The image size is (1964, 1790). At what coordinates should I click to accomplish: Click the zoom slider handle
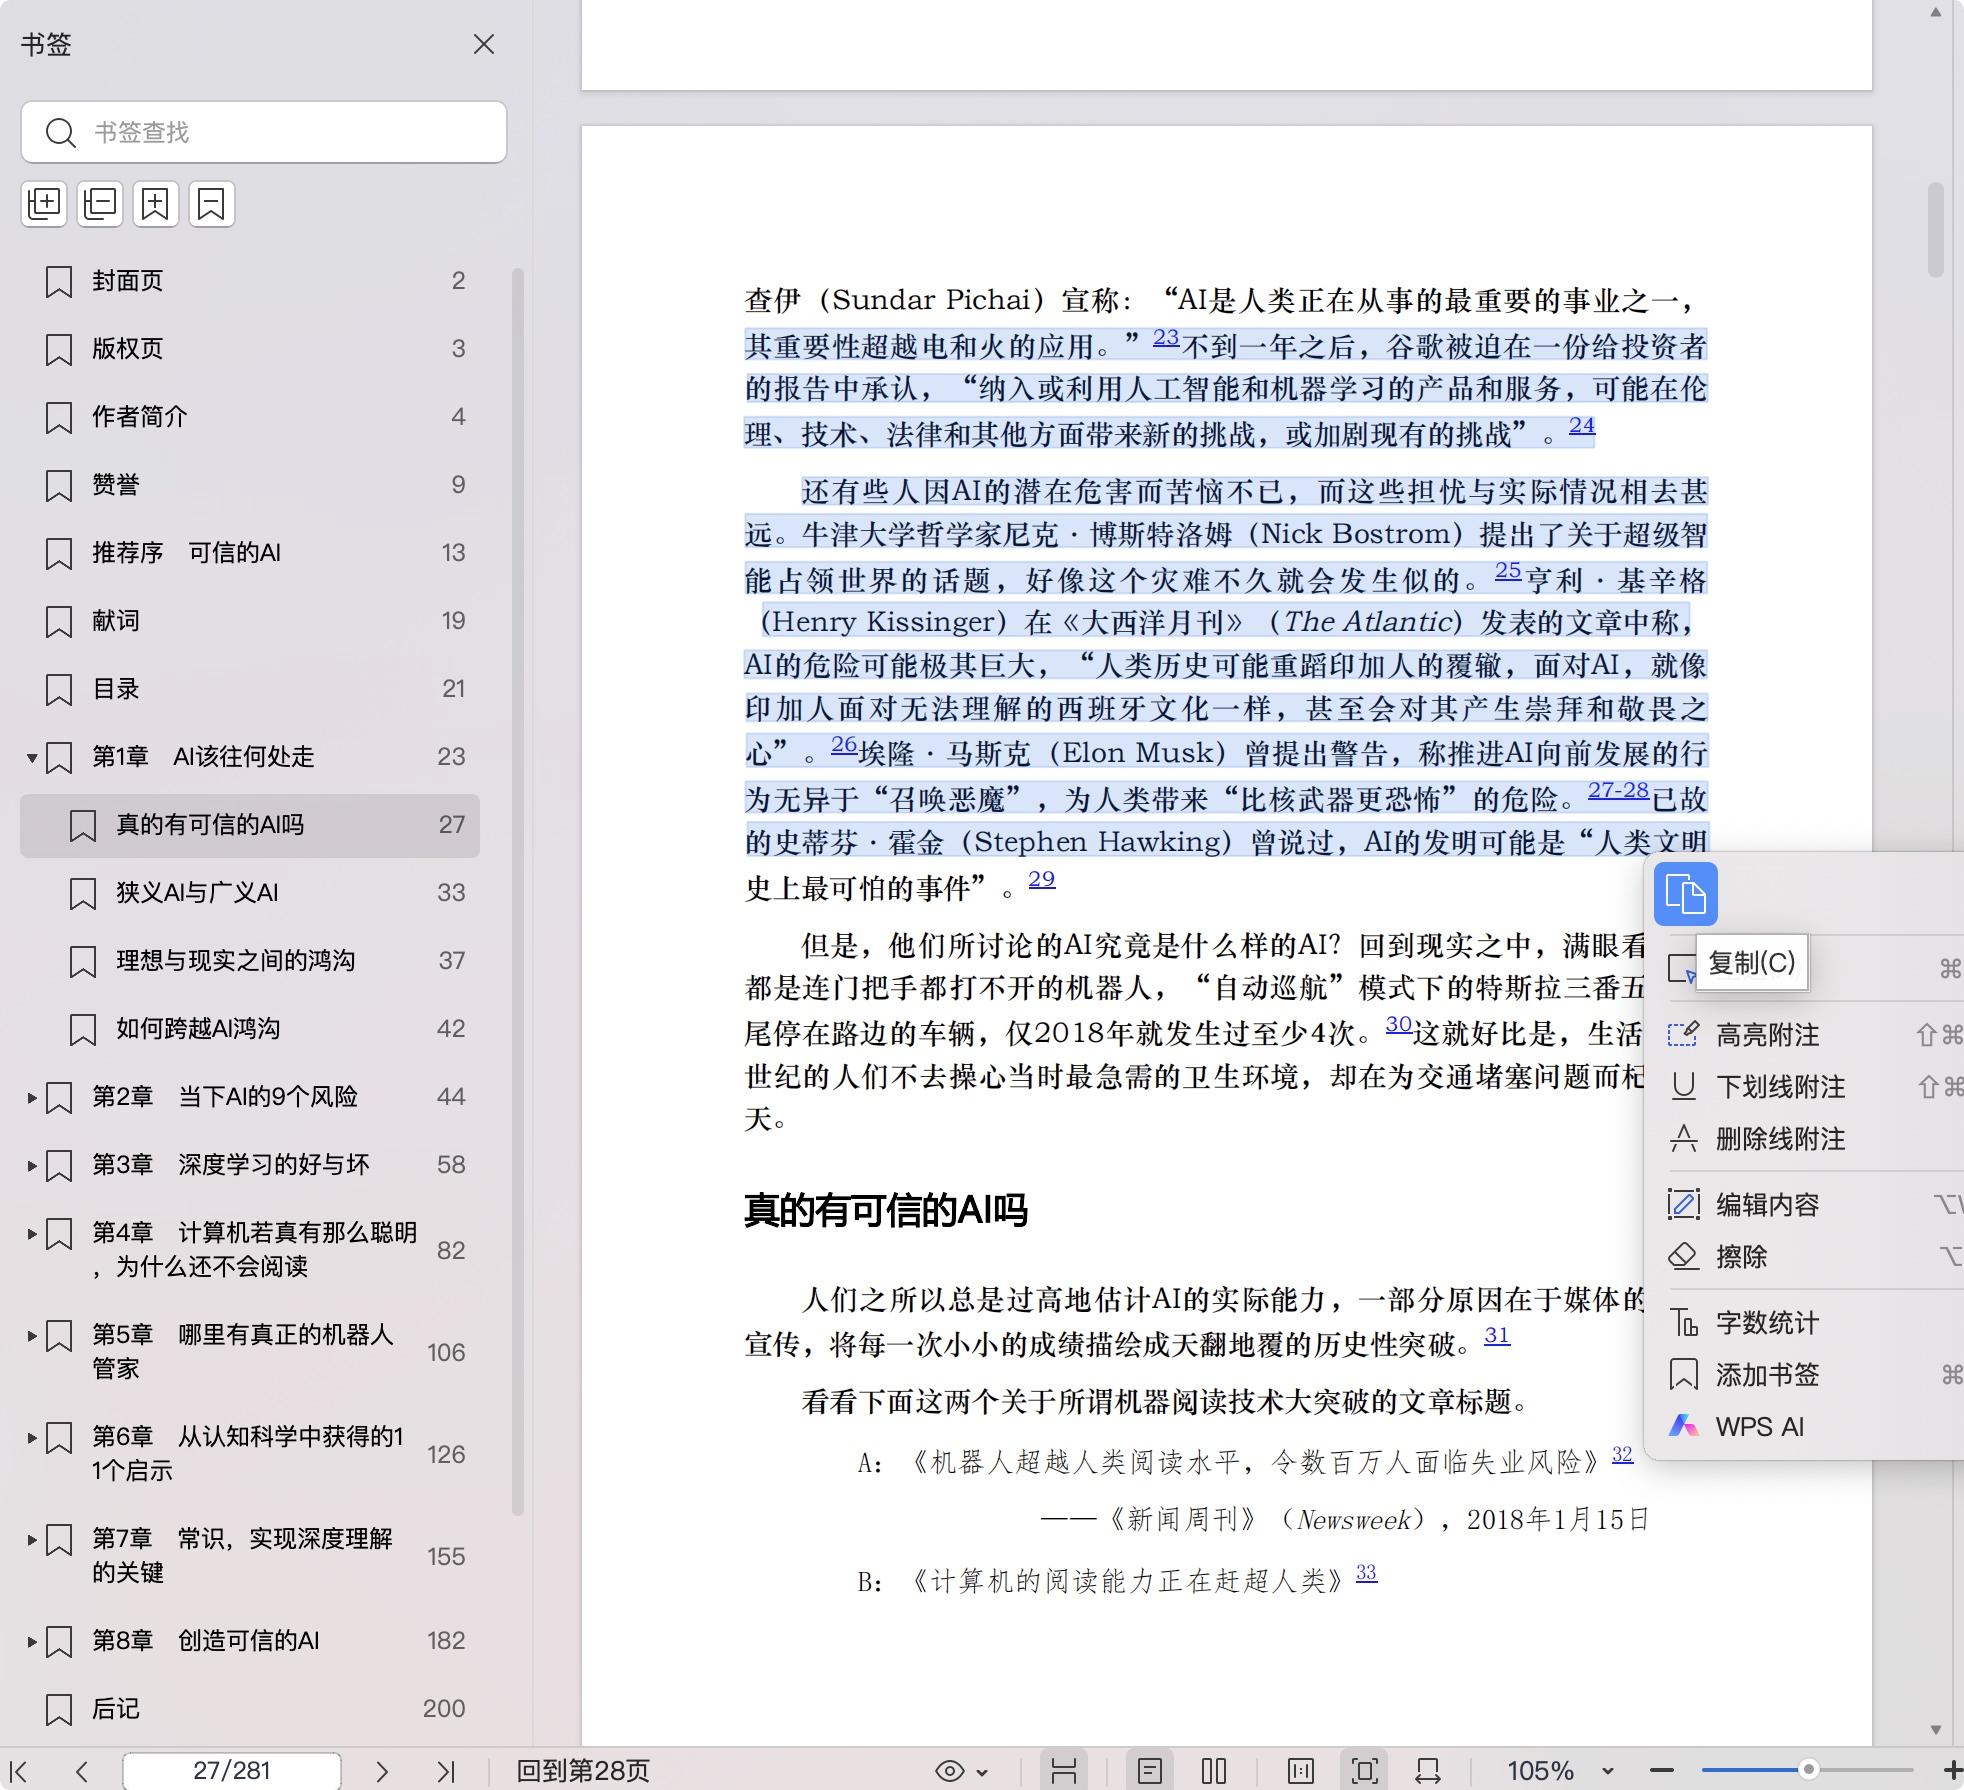pos(1808,1770)
